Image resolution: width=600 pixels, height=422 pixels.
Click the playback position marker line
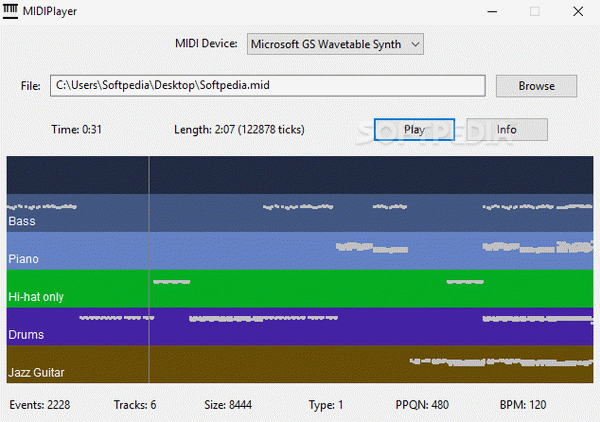click(x=149, y=269)
